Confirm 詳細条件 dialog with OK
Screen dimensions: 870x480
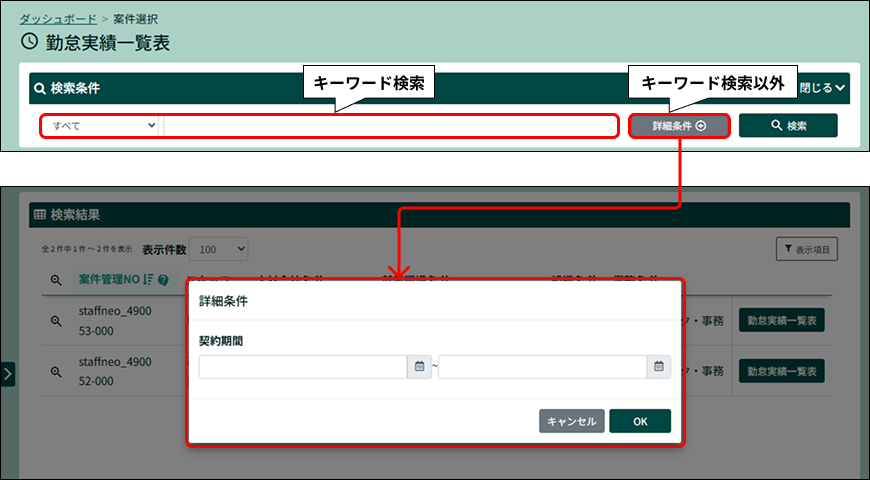pyautogui.click(x=640, y=421)
